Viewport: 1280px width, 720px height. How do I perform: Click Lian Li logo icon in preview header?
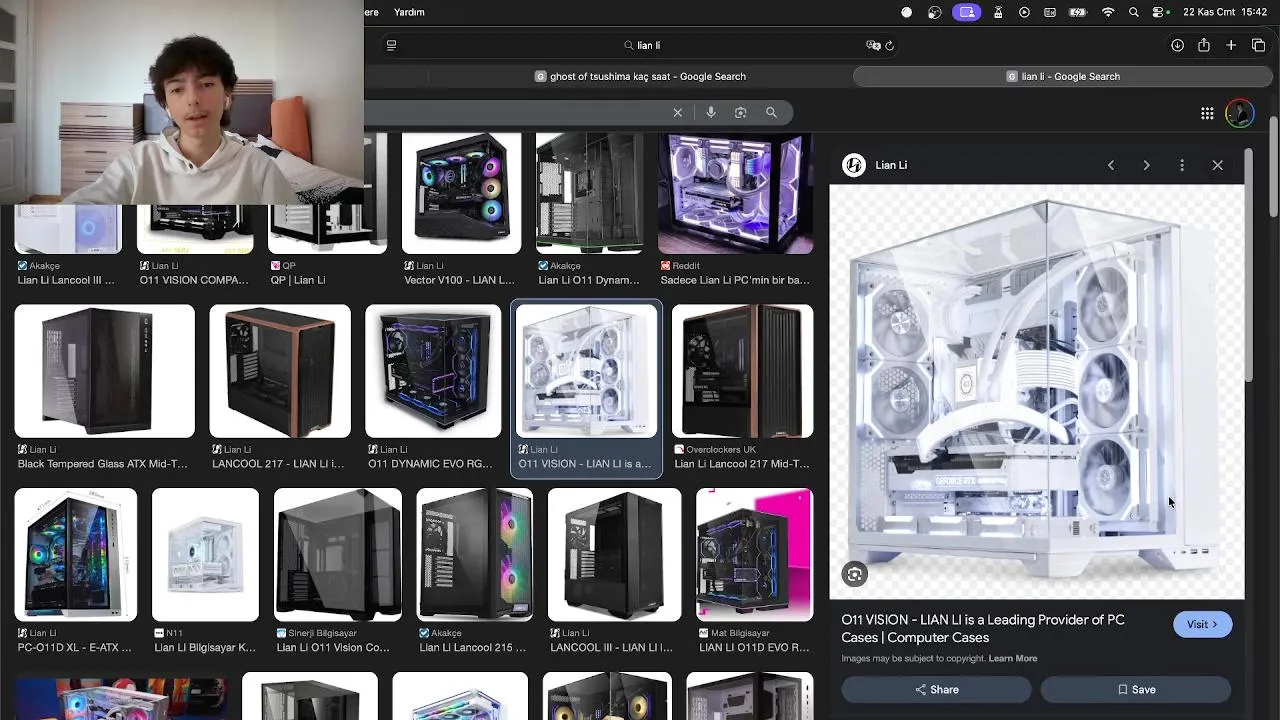pyautogui.click(x=854, y=165)
